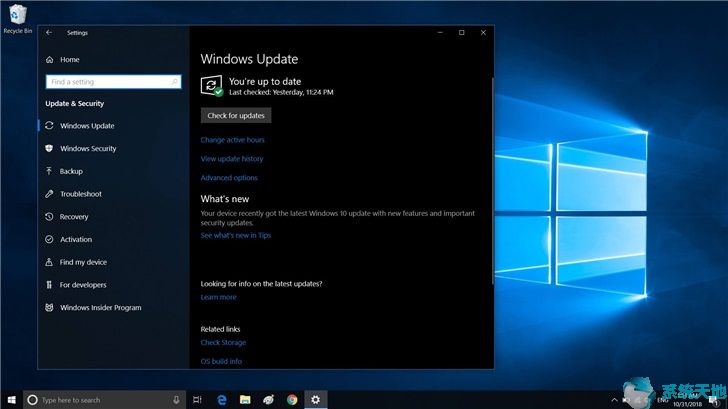Open Advanced options link
The height and width of the screenshot is (409, 728).
coord(229,178)
